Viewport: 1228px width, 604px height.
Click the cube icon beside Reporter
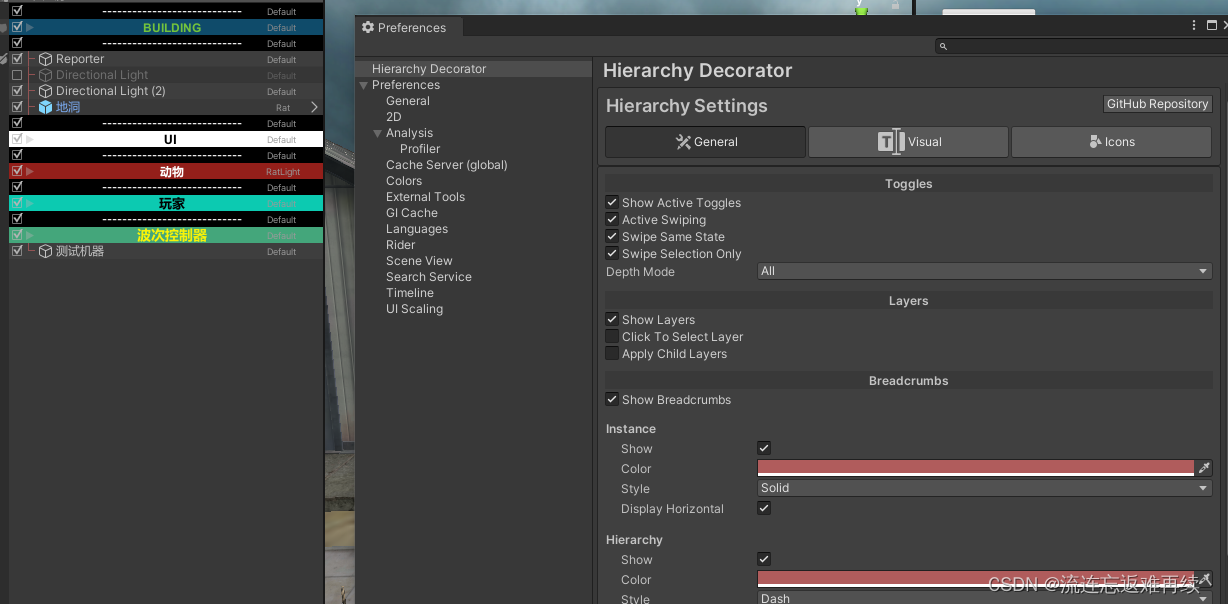pyautogui.click(x=45, y=59)
